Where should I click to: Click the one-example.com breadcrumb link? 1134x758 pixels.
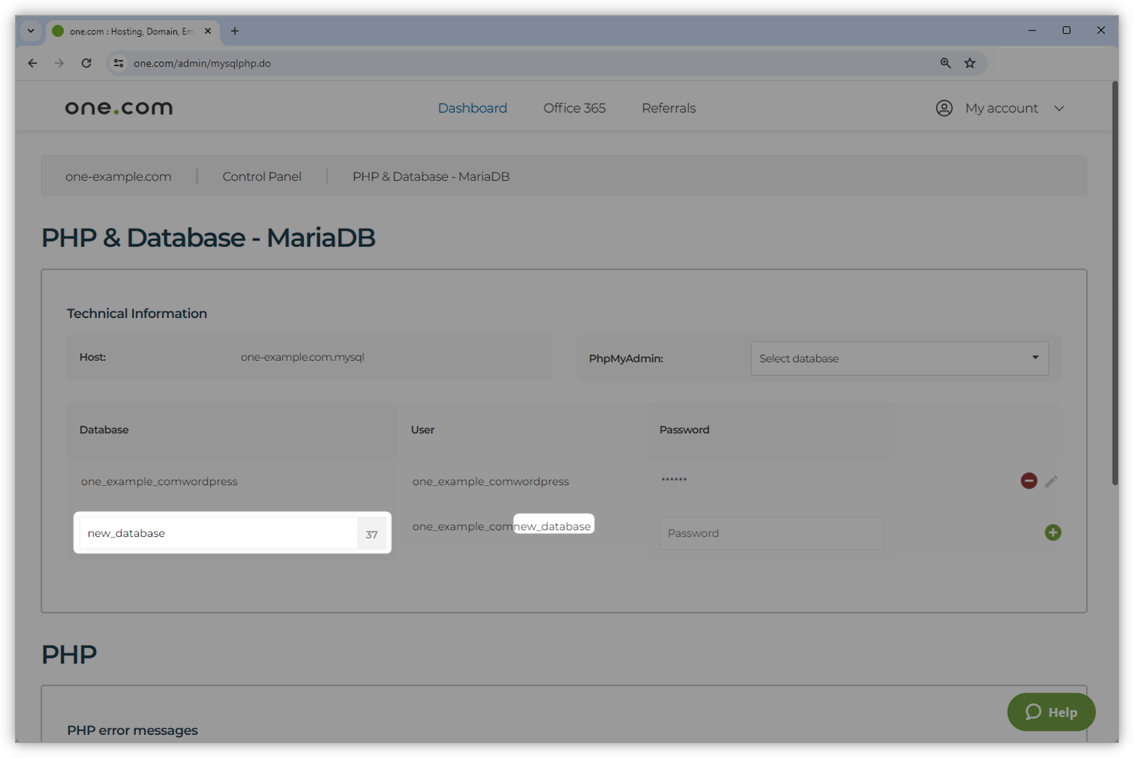[118, 177]
